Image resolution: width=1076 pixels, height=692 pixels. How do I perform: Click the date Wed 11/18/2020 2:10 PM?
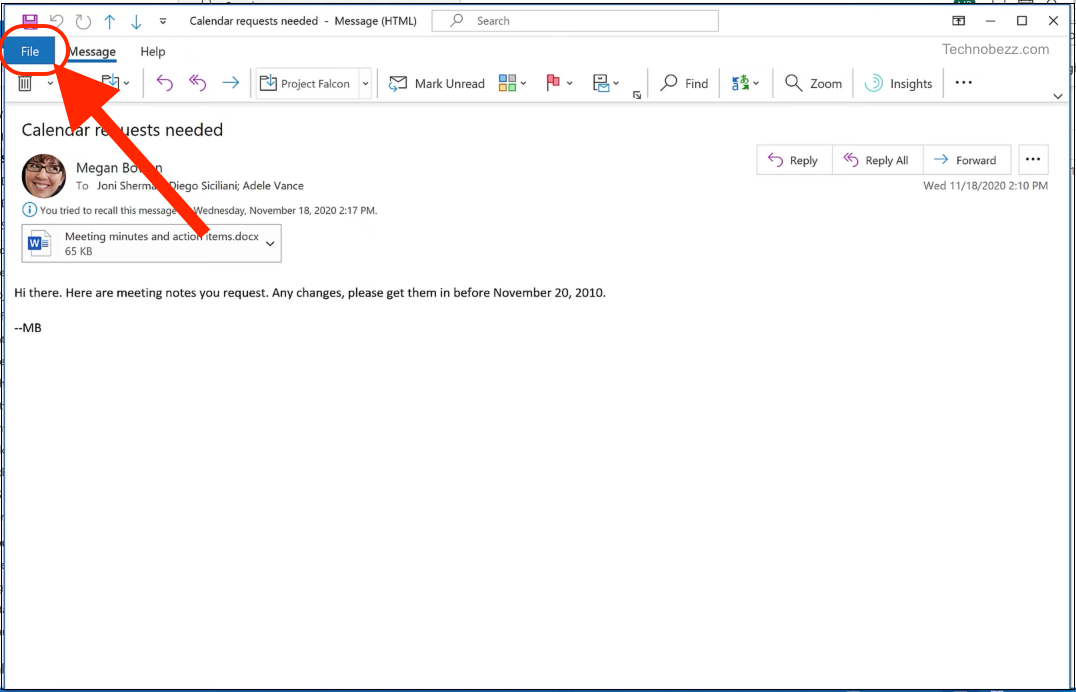(x=985, y=185)
